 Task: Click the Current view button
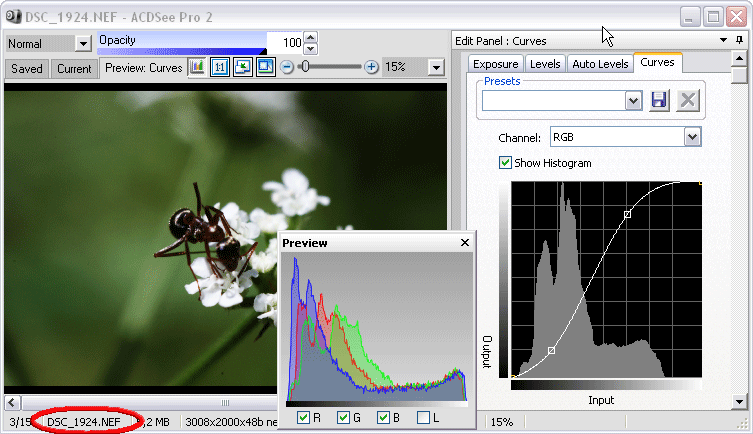(x=74, y=69)
